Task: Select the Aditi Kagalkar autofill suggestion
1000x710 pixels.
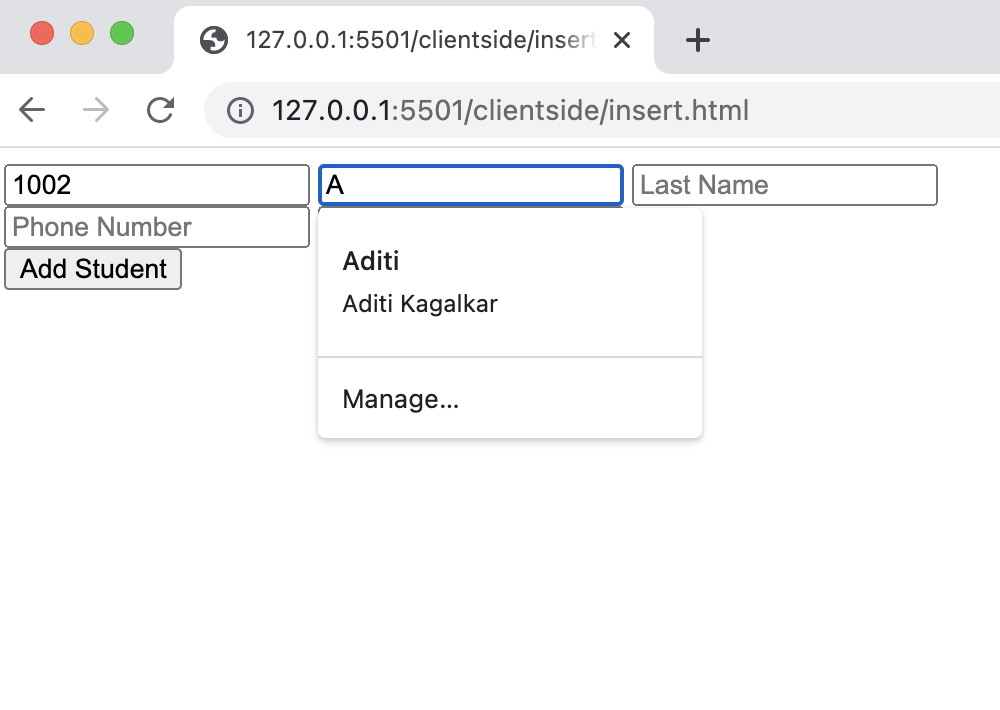Action: click(x=420, y=303)
